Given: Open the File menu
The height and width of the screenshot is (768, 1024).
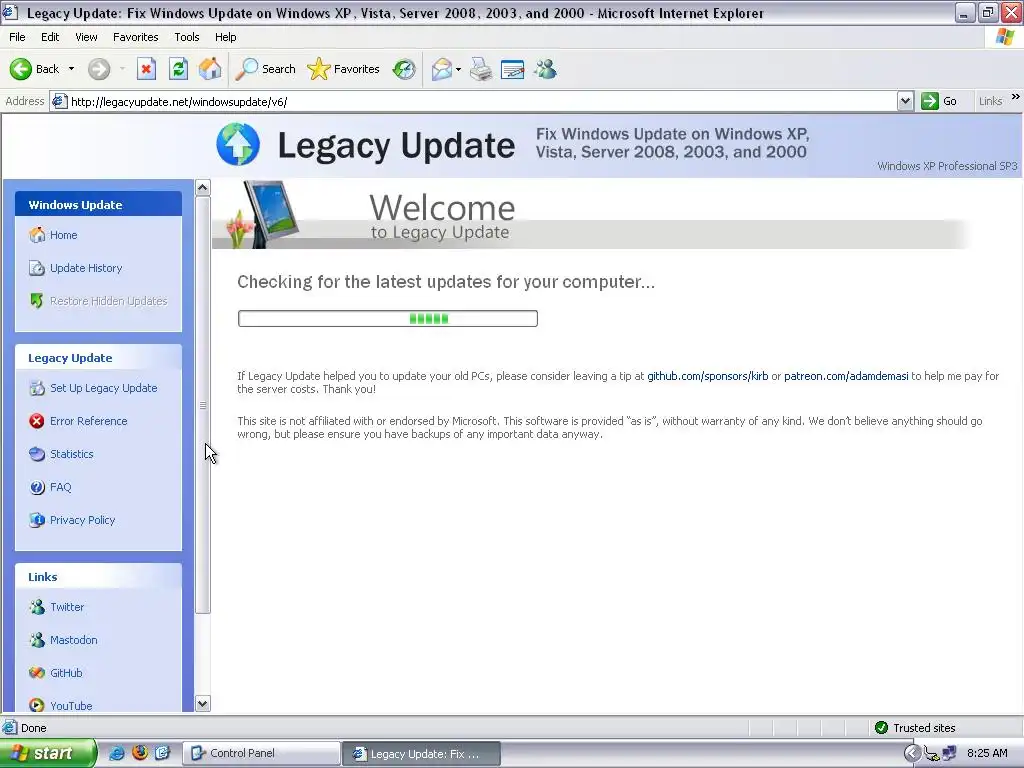Looking at the screenshot, I should tap(17, 37).
